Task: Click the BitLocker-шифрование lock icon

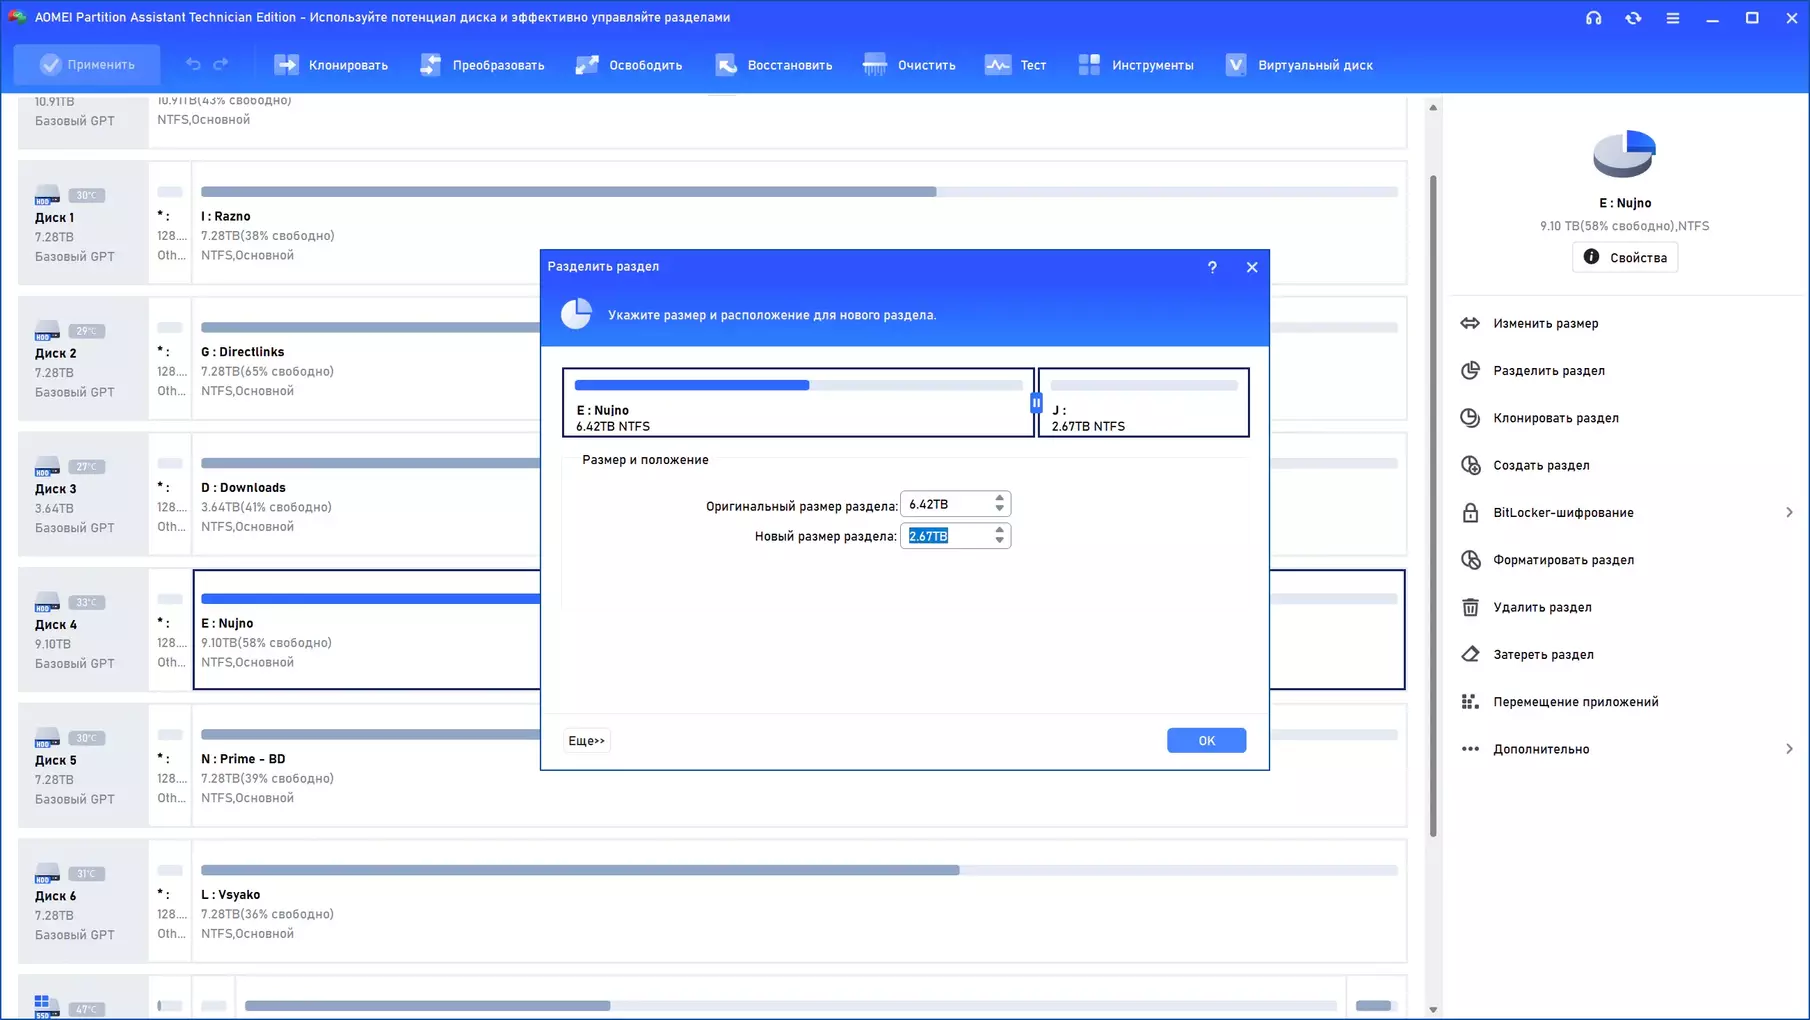Action: tap(1470, 513)
